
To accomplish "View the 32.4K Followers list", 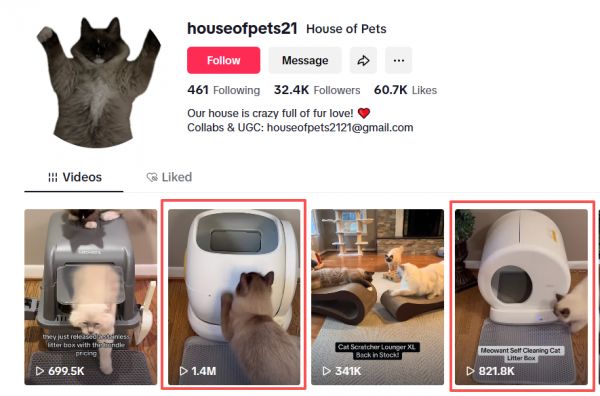I will pos(317,90).
